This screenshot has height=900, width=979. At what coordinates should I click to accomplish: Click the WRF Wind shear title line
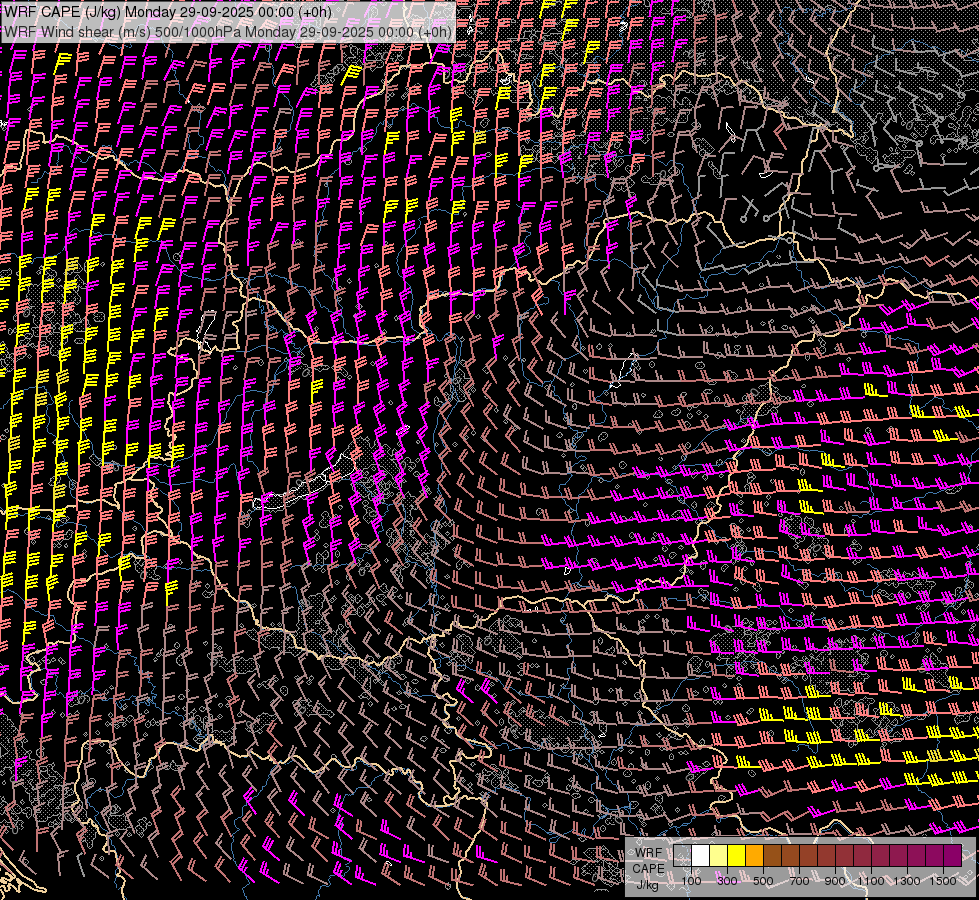tap(228, 31)
